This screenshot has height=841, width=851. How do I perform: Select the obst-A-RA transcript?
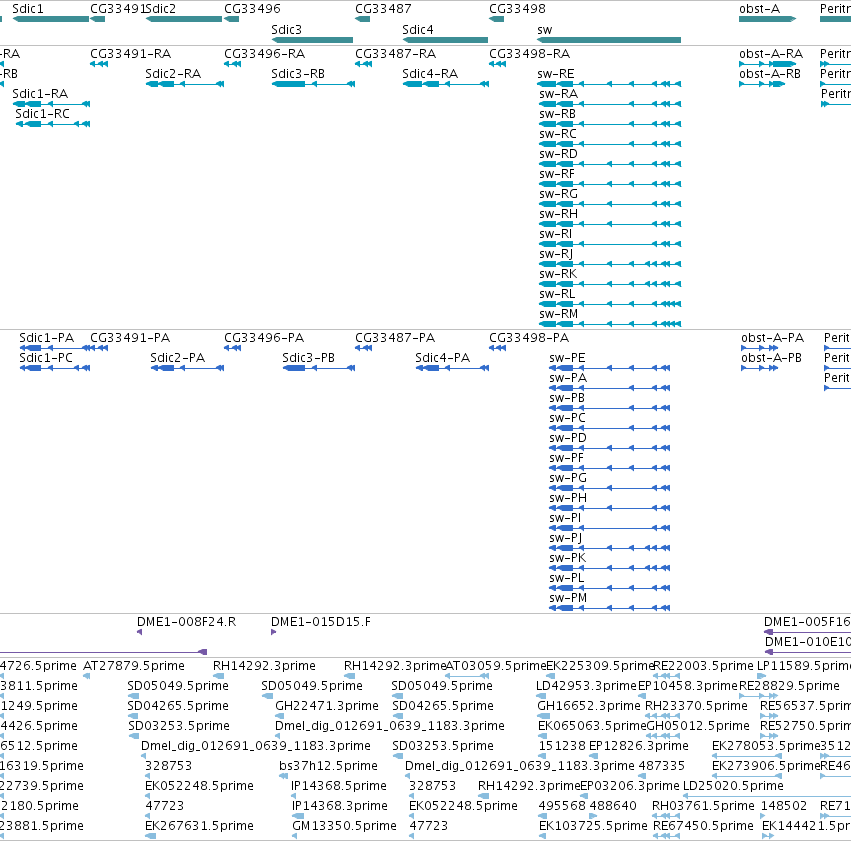coord(767,64)
